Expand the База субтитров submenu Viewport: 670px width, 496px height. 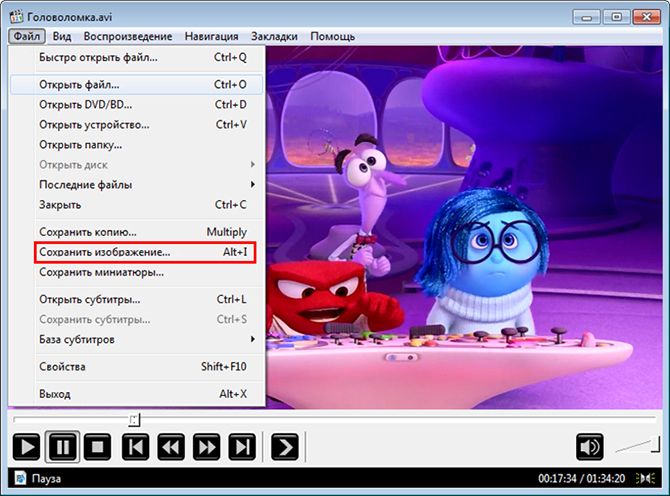pos(137,340)
